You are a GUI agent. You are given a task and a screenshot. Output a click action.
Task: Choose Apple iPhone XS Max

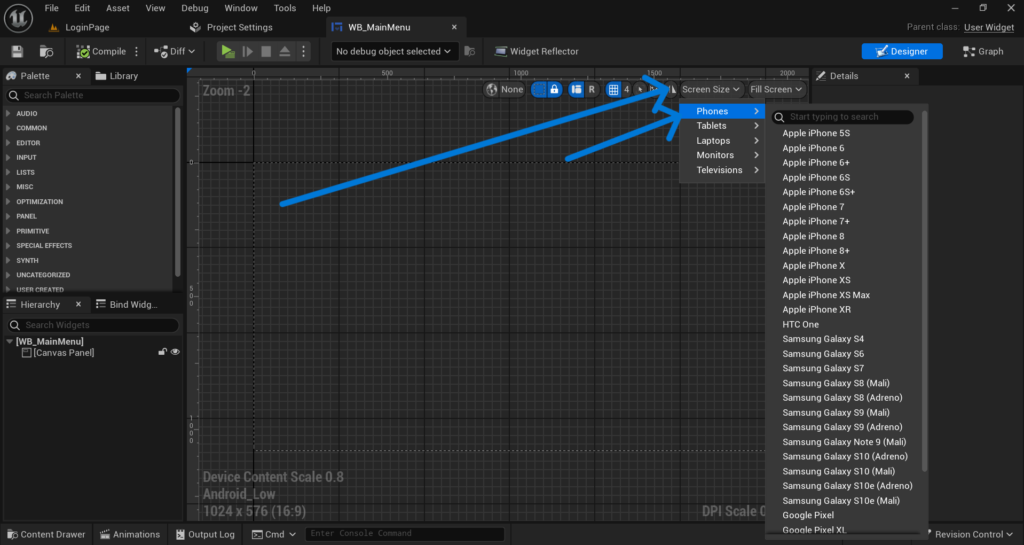(825, 295)
